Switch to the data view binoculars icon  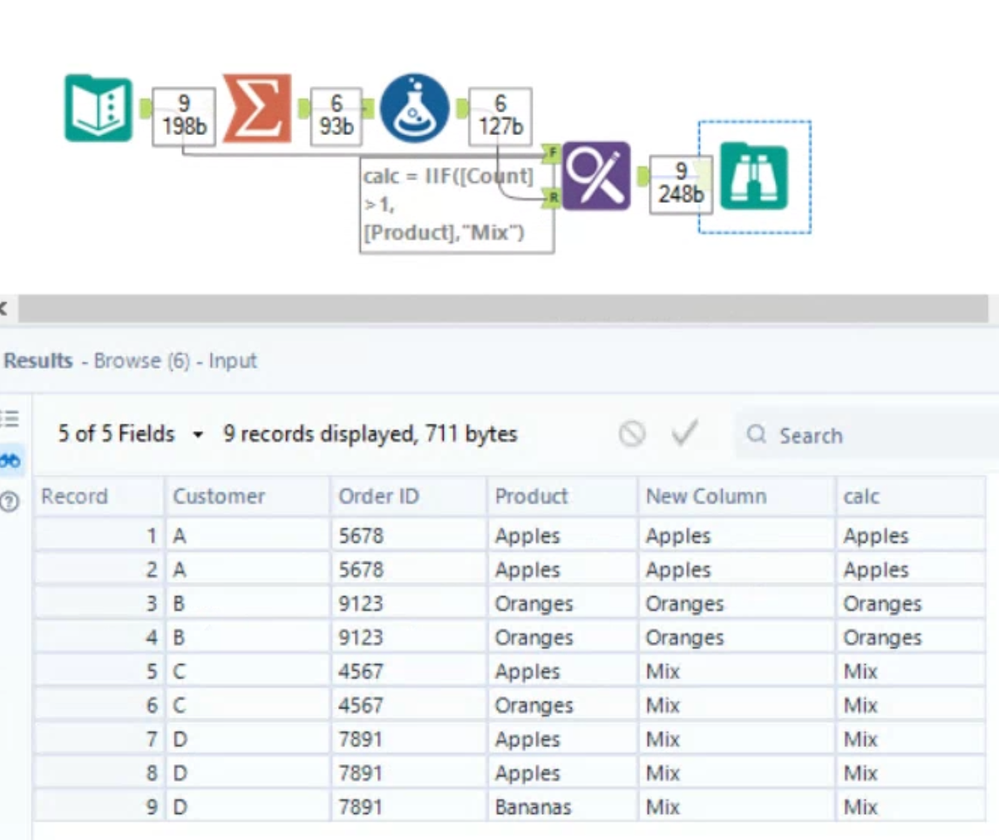[10, 460]
